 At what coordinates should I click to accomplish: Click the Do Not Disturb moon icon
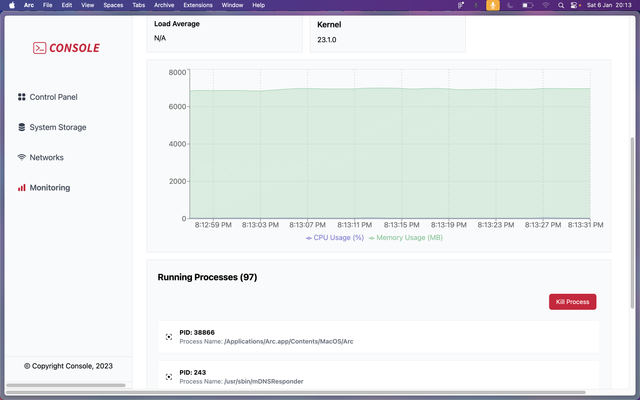click(510, 5)
